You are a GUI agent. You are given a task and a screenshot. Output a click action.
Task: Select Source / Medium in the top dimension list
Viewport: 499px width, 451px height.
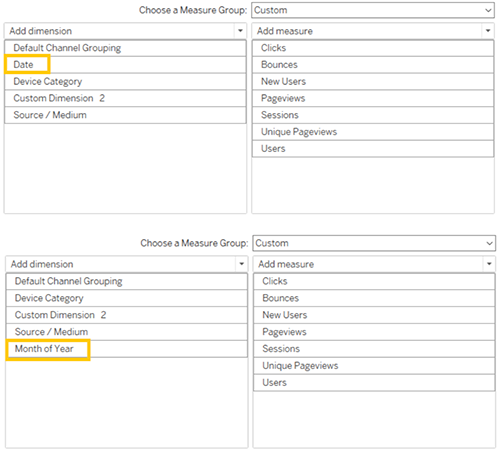(125, 115)
